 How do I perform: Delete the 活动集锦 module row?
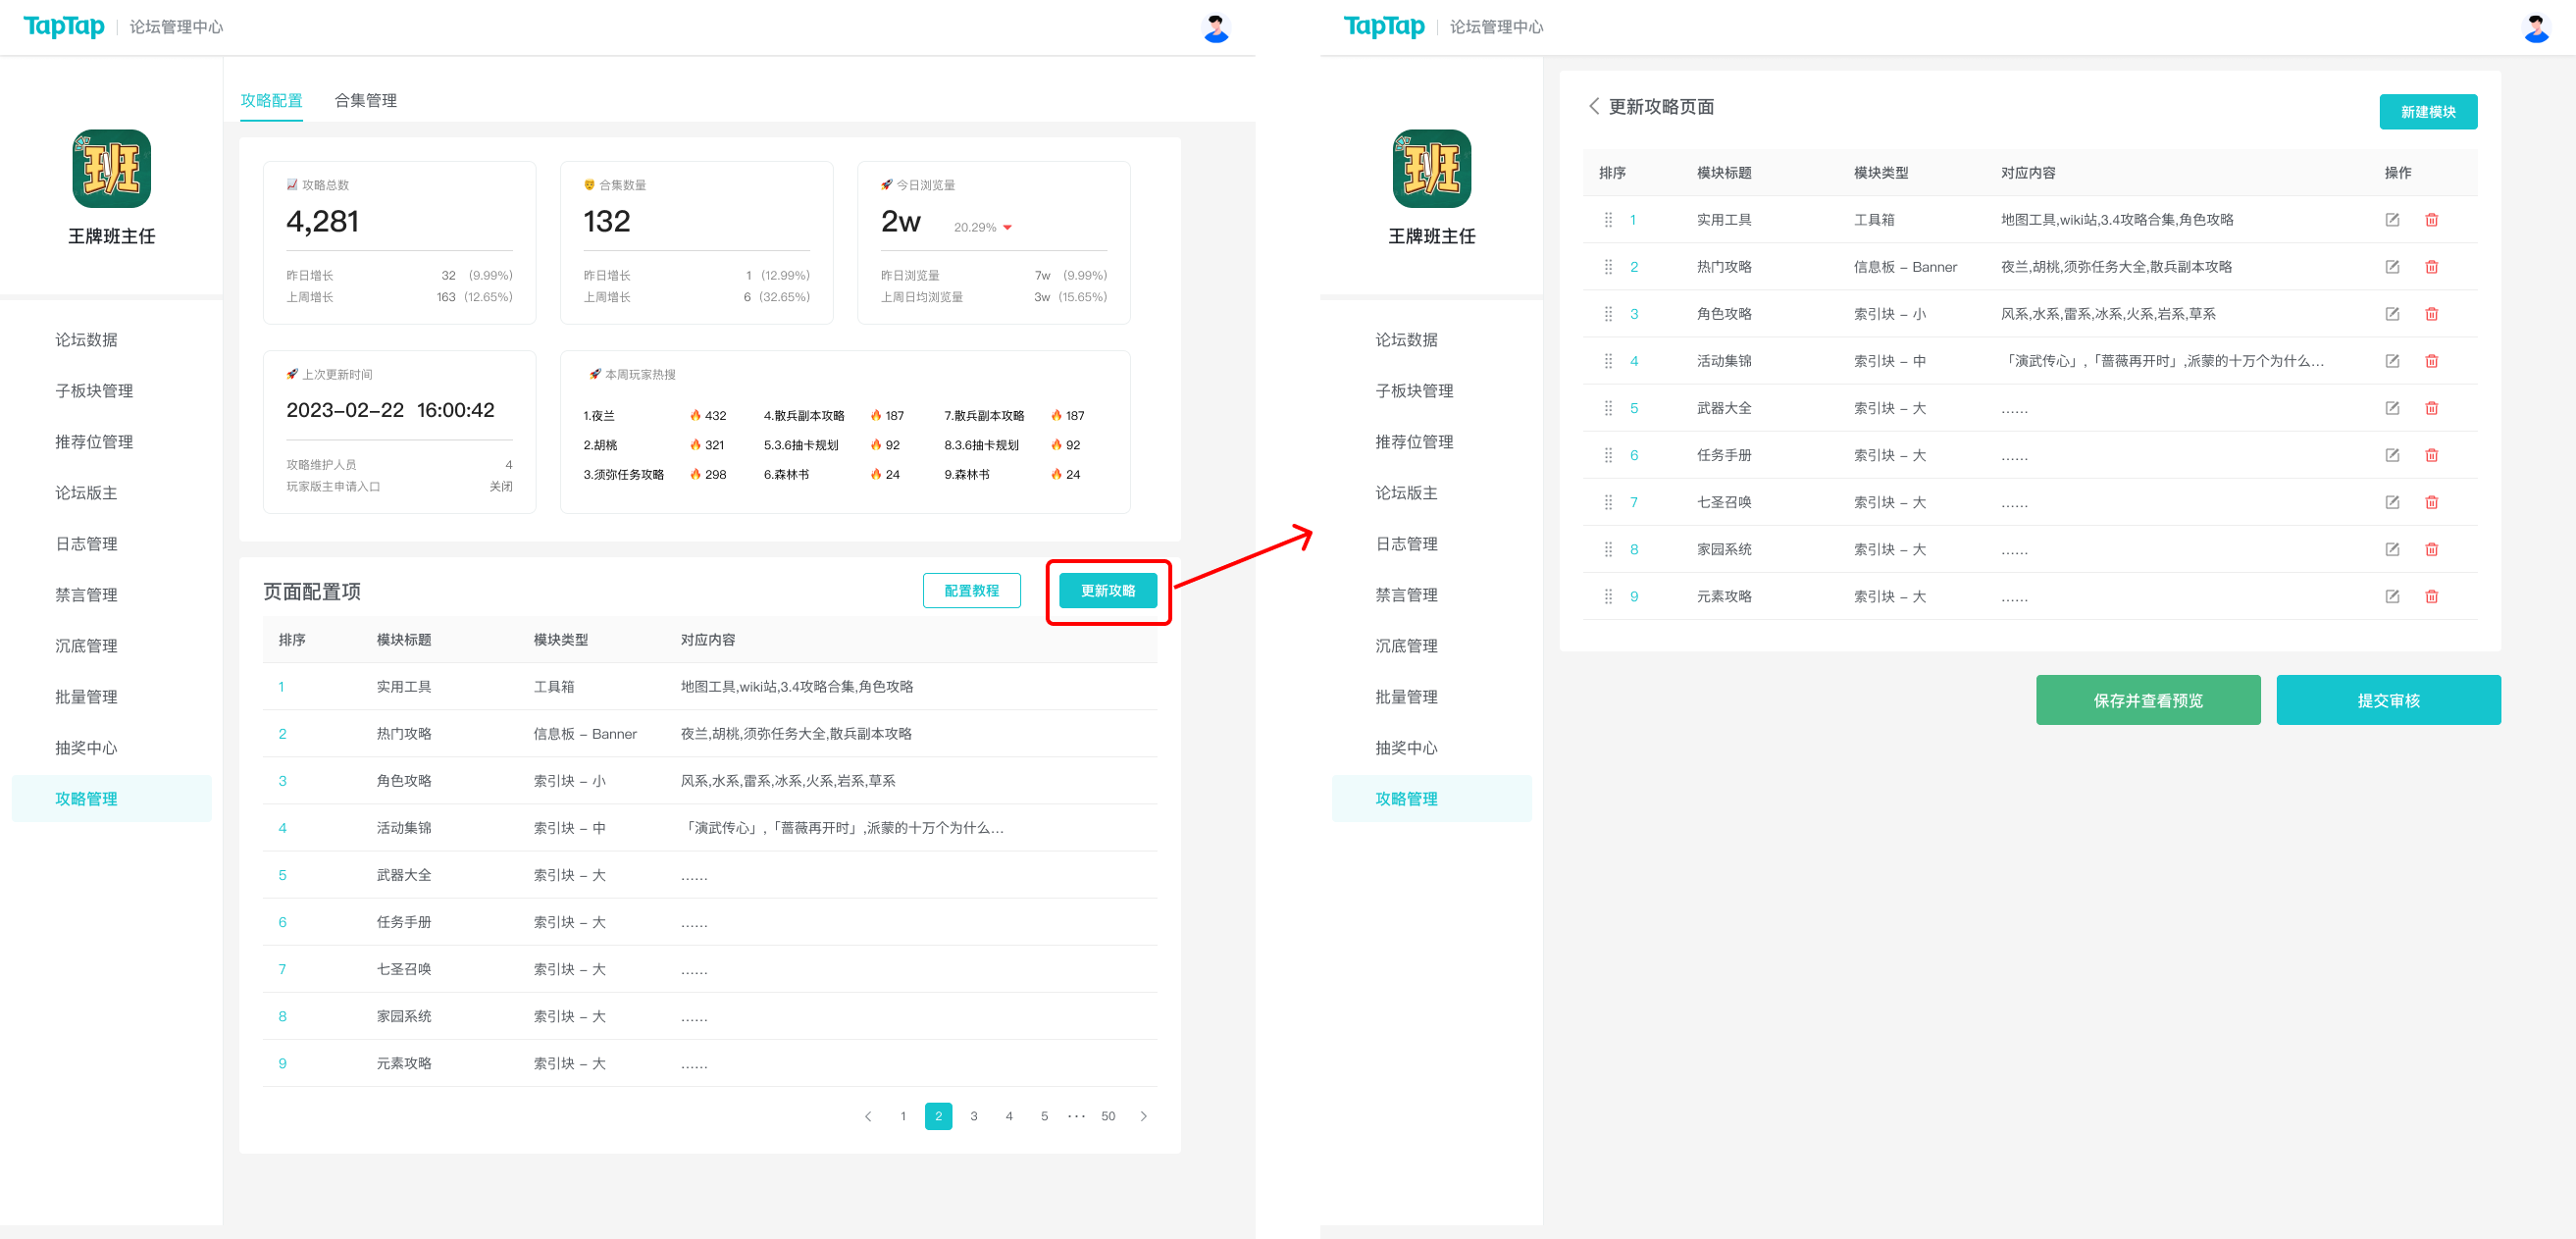point(2431,361)
